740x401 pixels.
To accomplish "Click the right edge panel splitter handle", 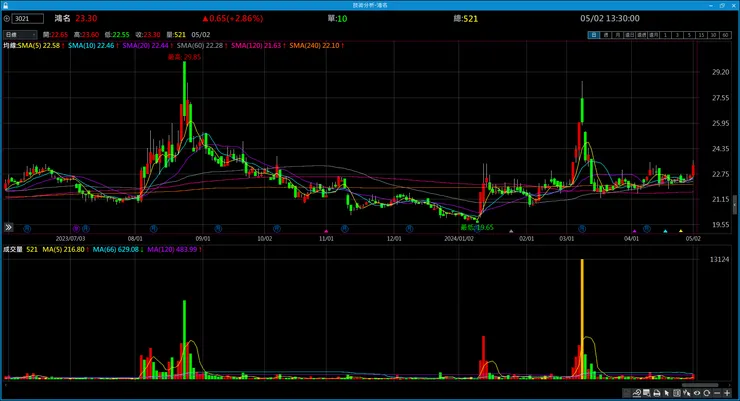I will (735, 206).
